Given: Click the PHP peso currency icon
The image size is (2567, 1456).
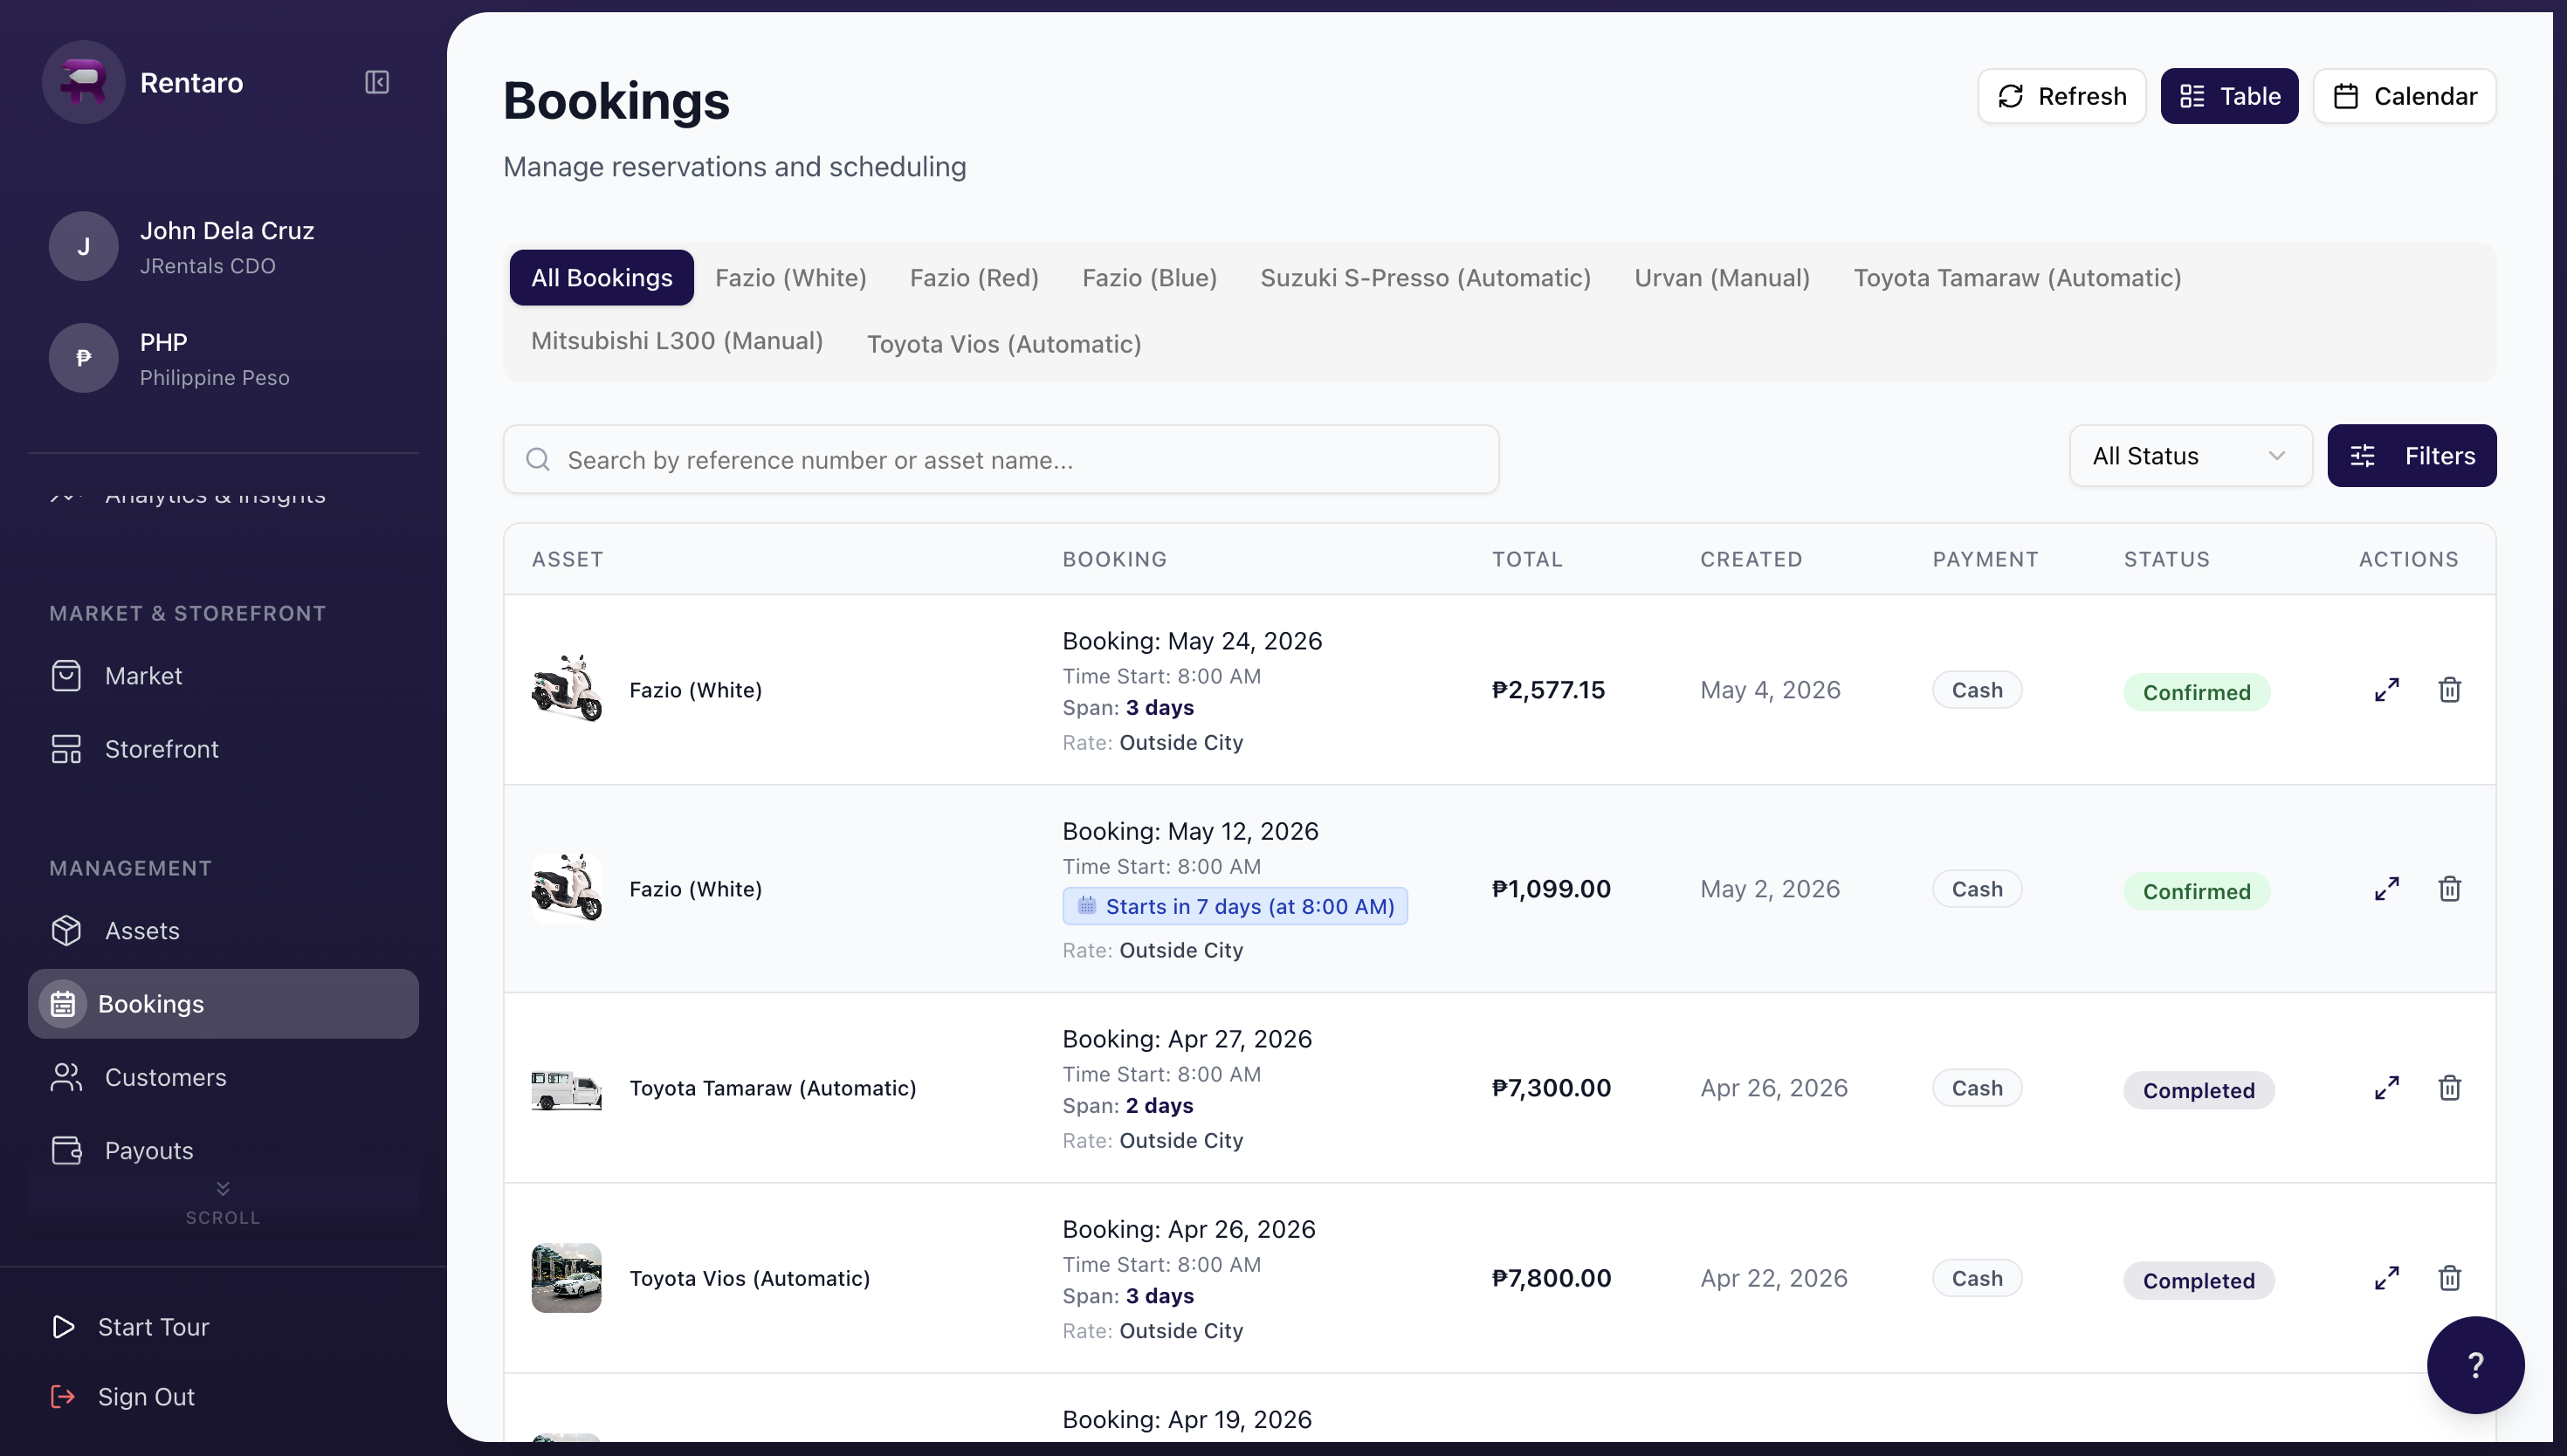Looking at the screenshot, I should click(x=84, y=358).
